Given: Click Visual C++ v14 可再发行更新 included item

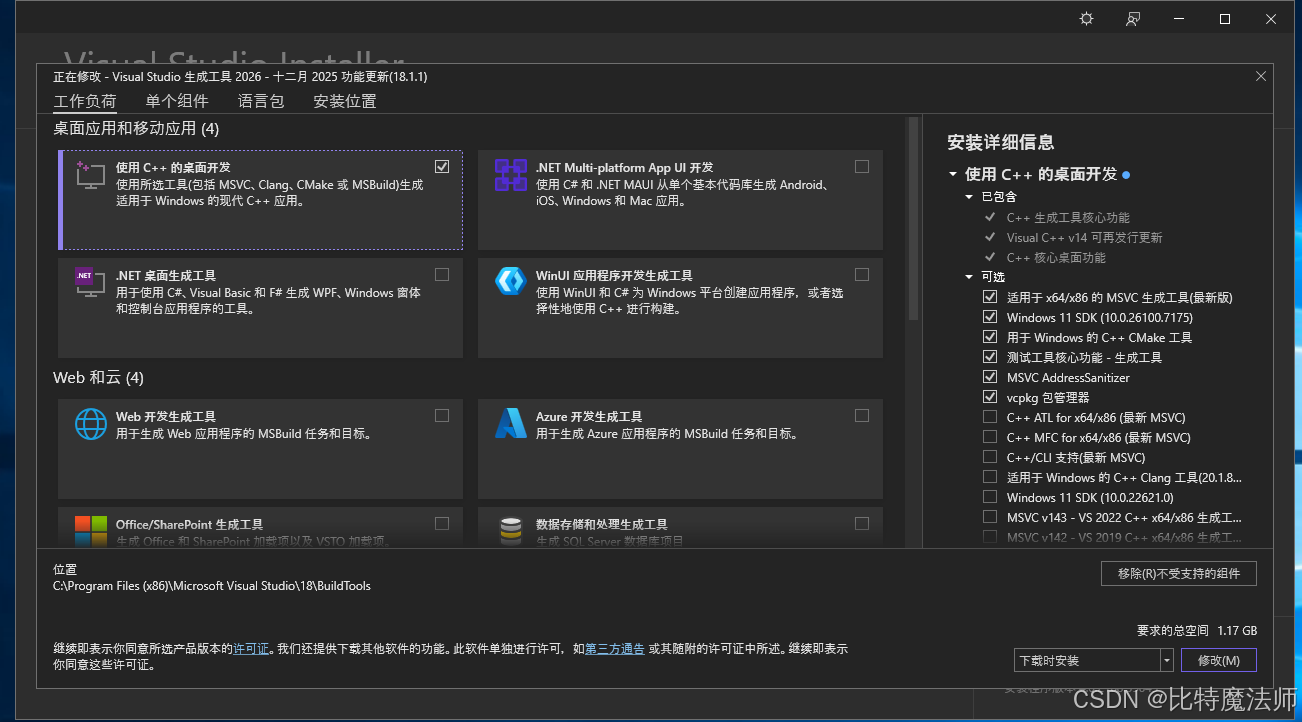Looking at the screenshot, I should (x=1084, y=237).
